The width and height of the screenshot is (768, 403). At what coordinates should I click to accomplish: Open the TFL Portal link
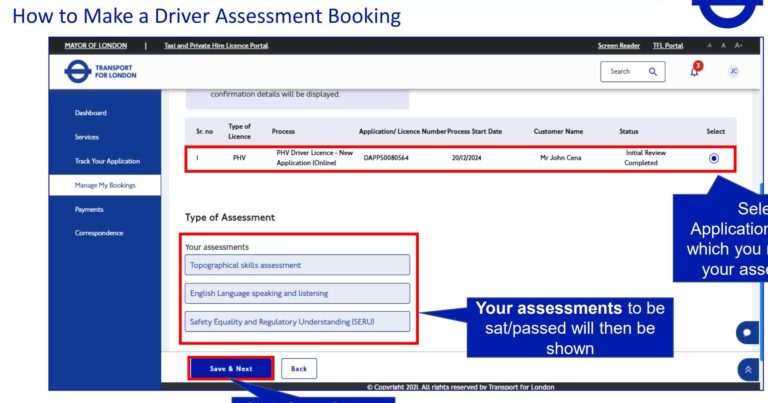668,46
